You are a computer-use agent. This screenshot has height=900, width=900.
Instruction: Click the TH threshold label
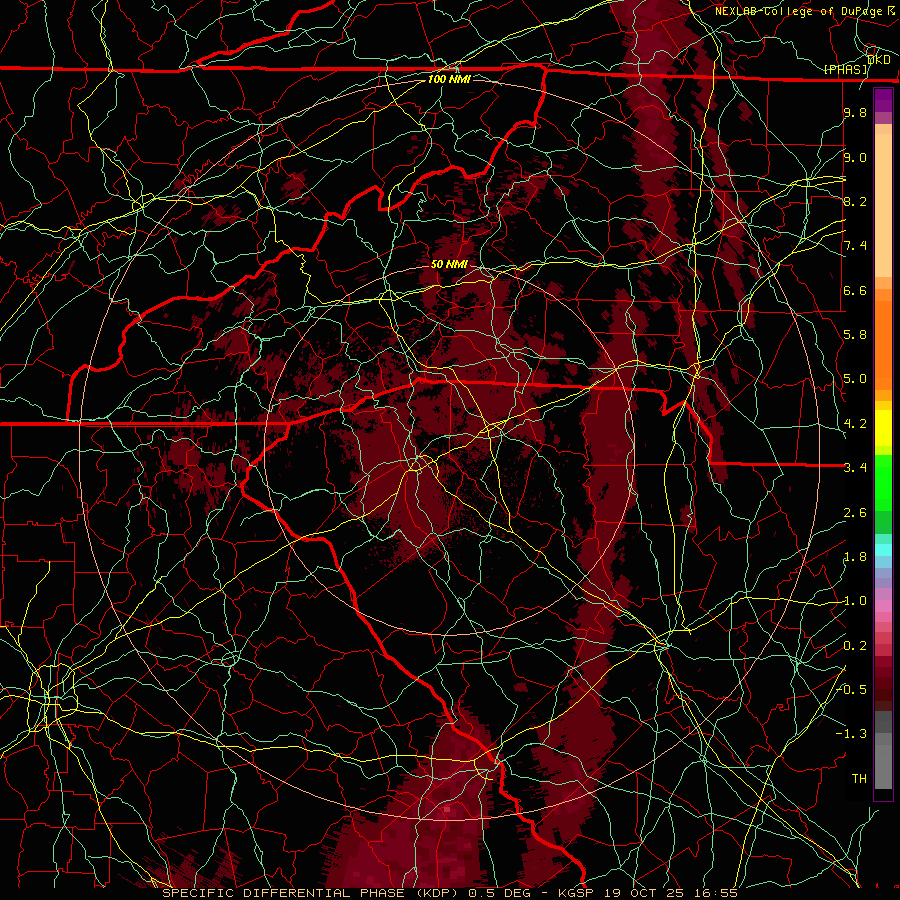tap(859, 778)
